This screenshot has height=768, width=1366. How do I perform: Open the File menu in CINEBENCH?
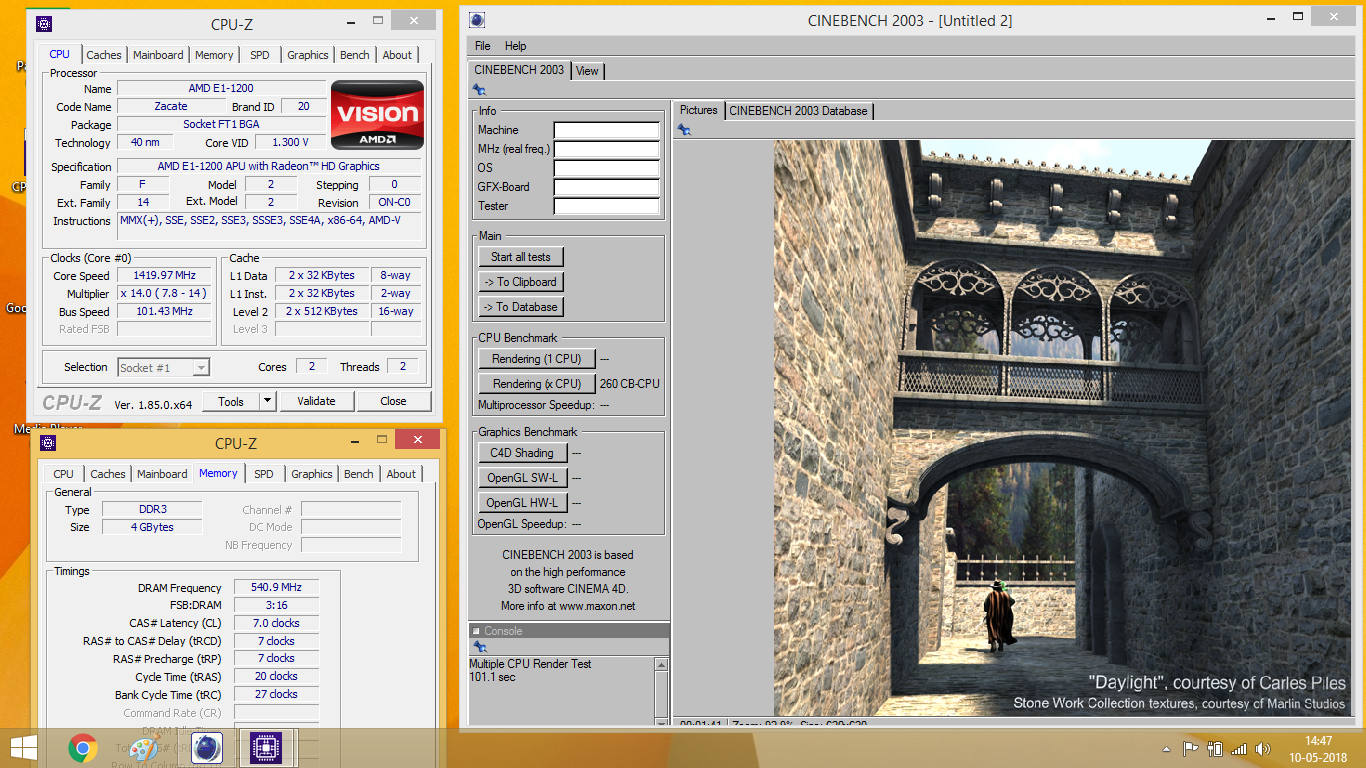pyautogui.click(x=483, y=46)
